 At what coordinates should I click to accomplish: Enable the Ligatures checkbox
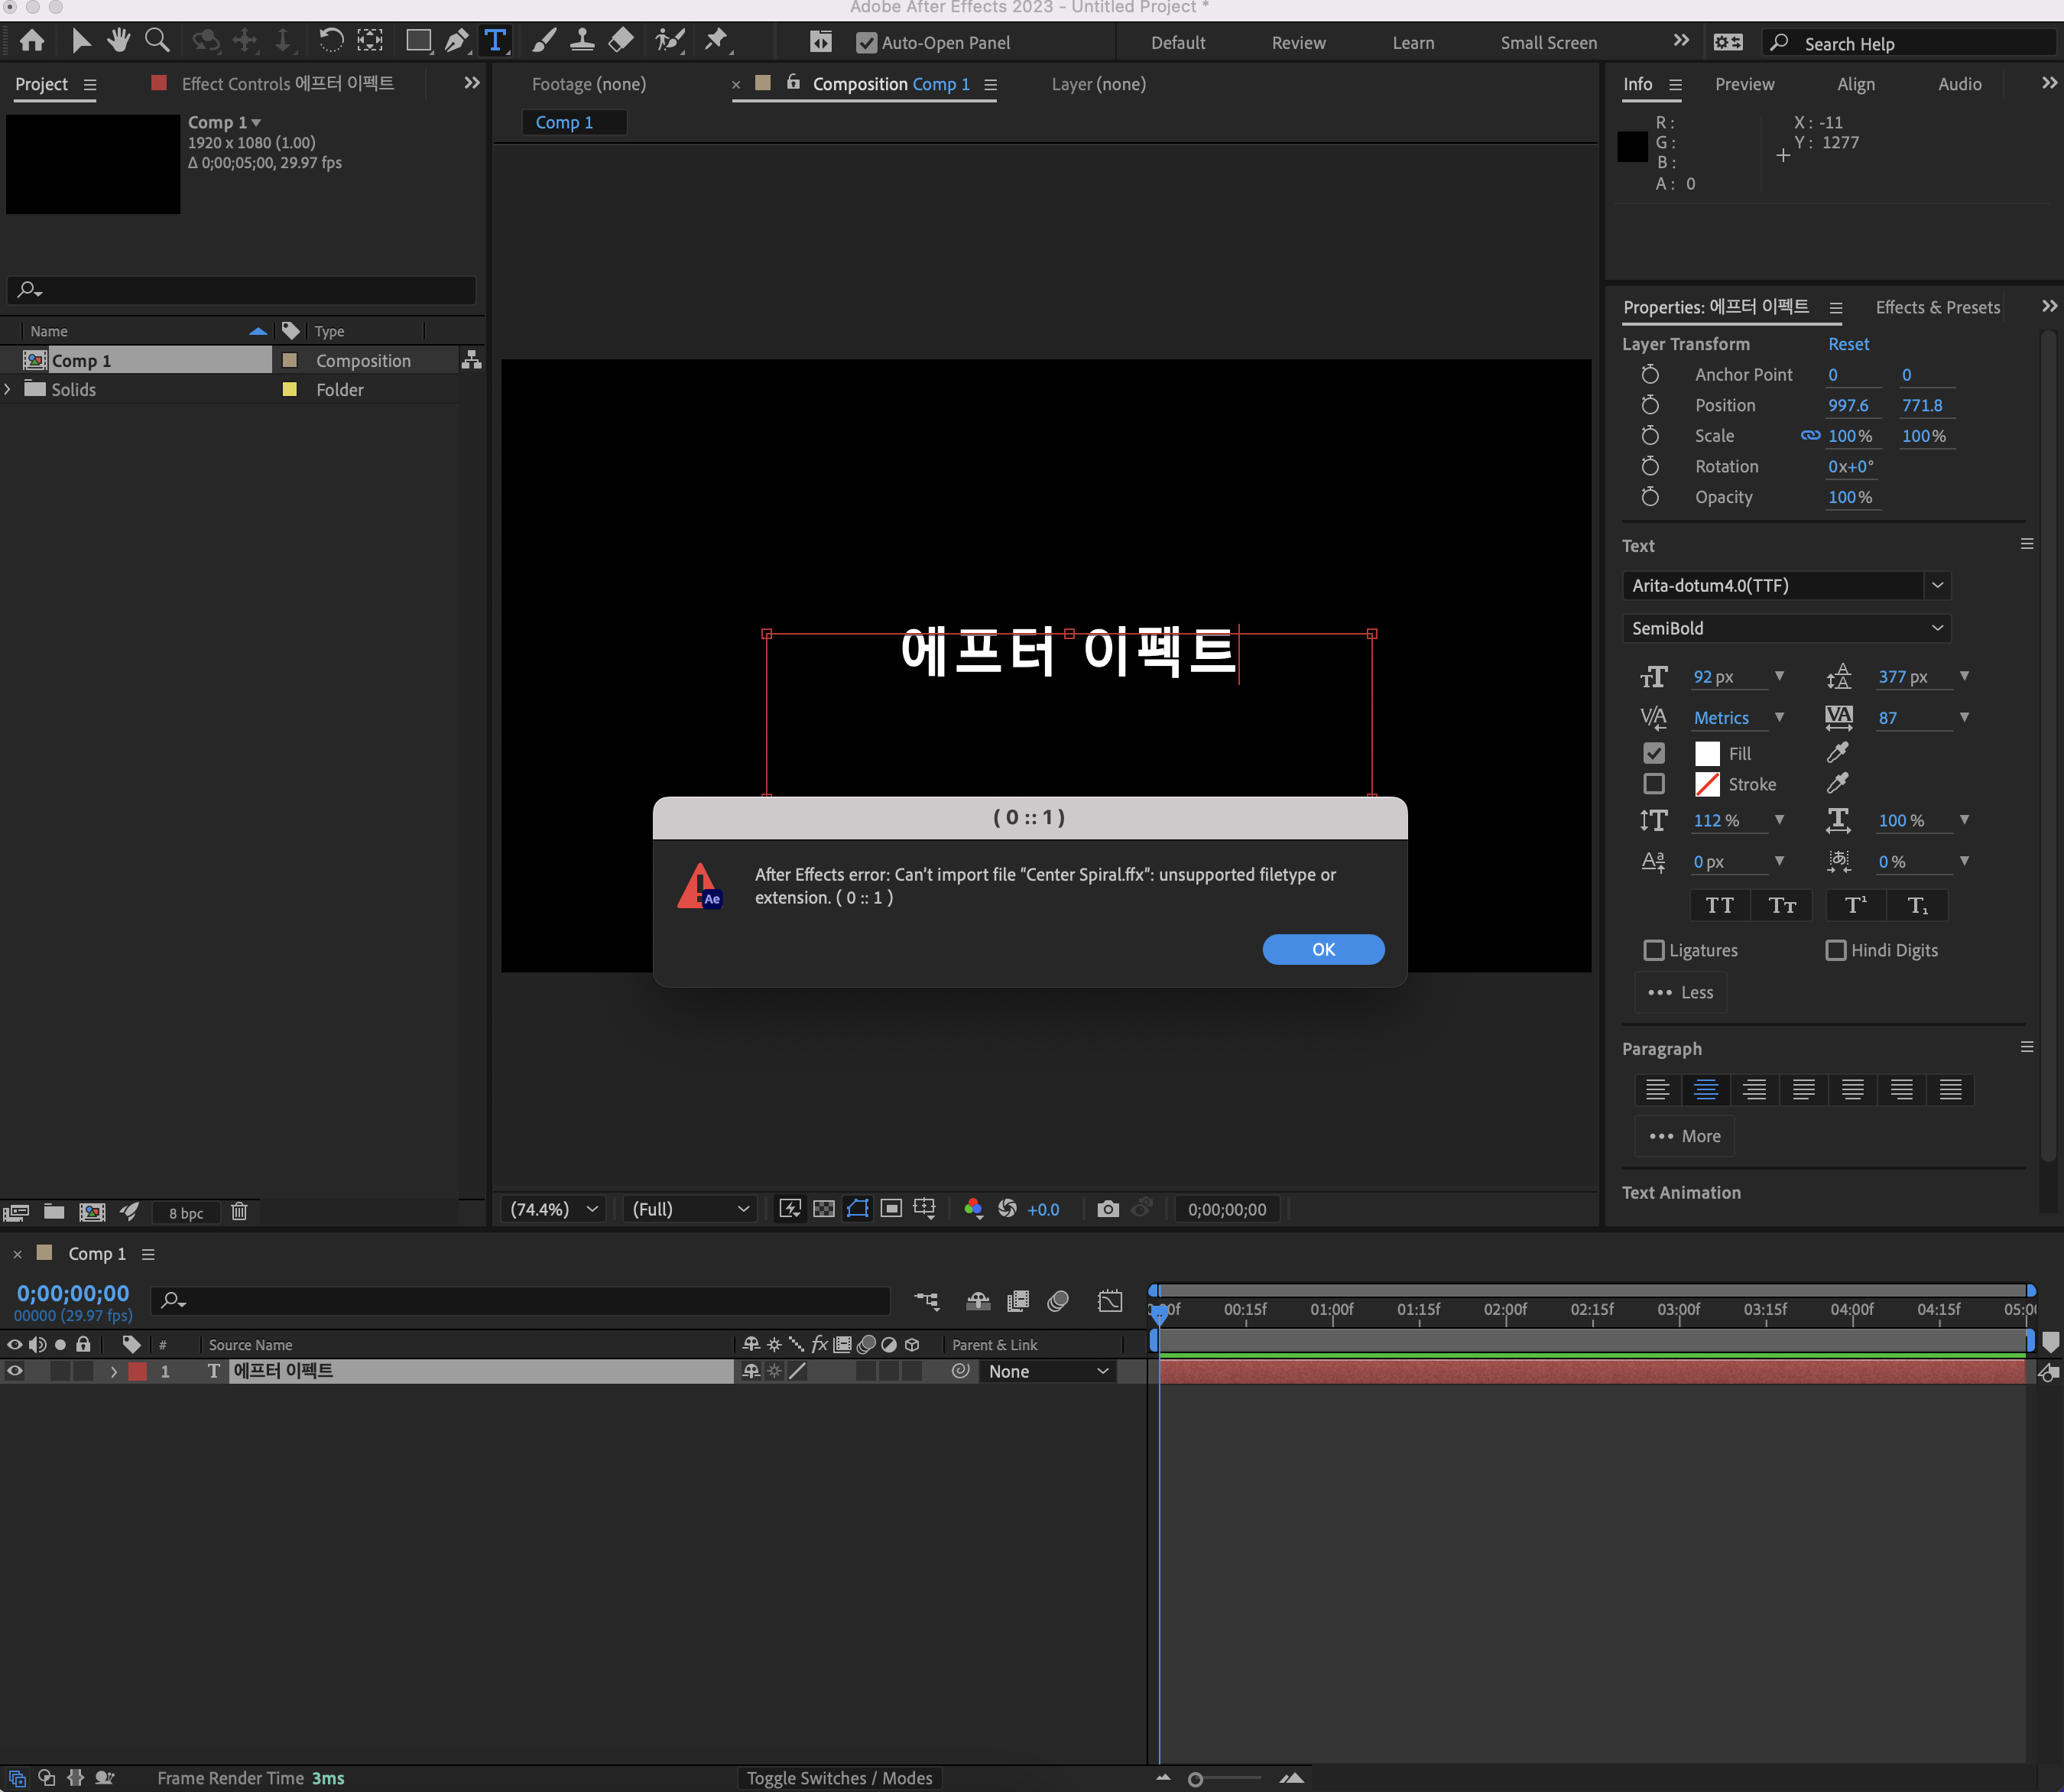tap(1654, 950)
